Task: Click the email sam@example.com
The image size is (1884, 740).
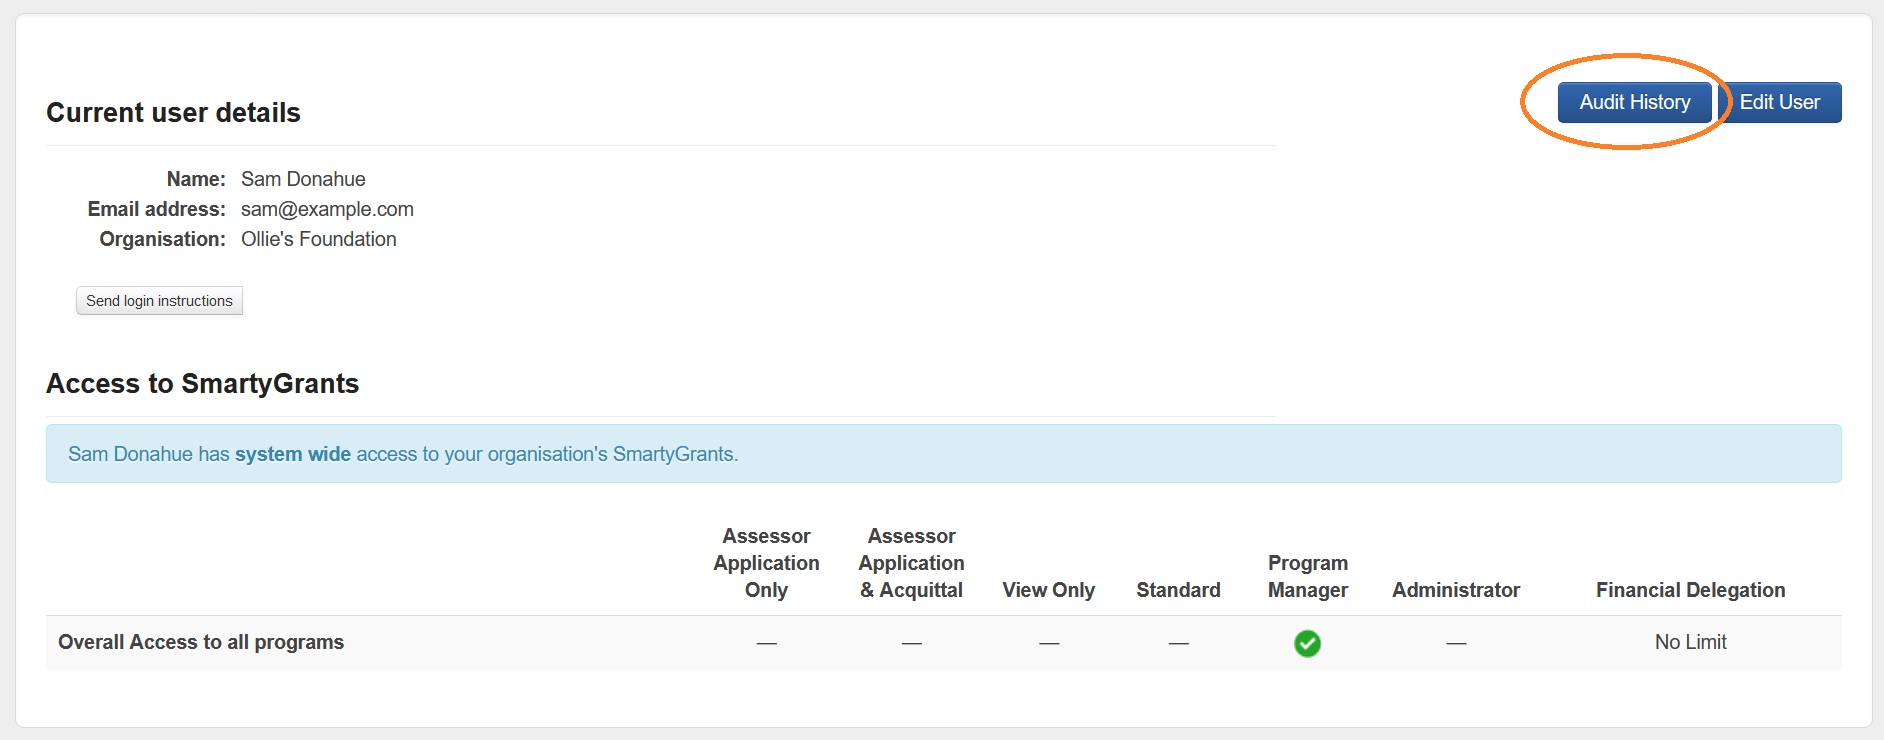Action: pyautogui.click(x=327, y=209)
